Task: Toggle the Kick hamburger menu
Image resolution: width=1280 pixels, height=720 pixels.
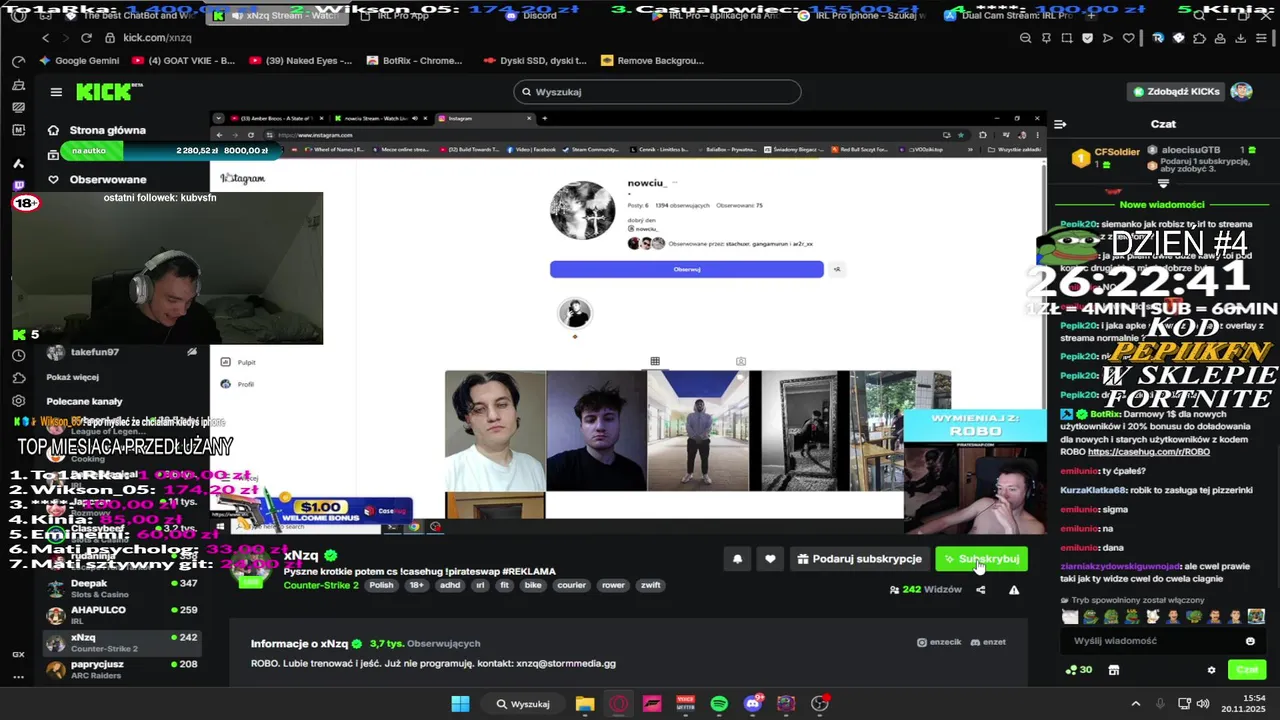Action: (56, 92)
